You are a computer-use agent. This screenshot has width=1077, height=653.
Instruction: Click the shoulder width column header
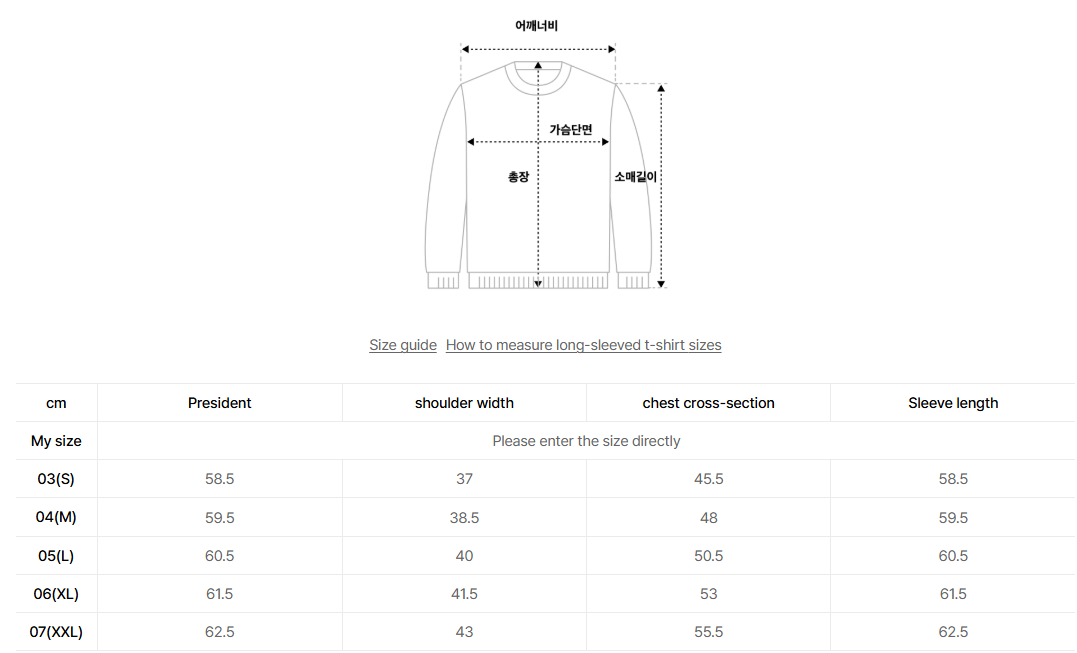click(x=464, y=403)
